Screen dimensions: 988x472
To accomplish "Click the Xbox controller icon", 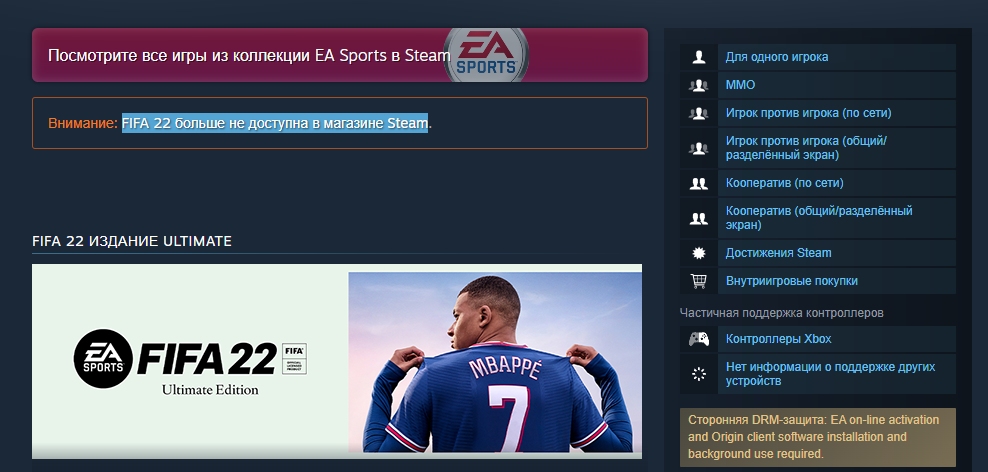I will 698,339.
